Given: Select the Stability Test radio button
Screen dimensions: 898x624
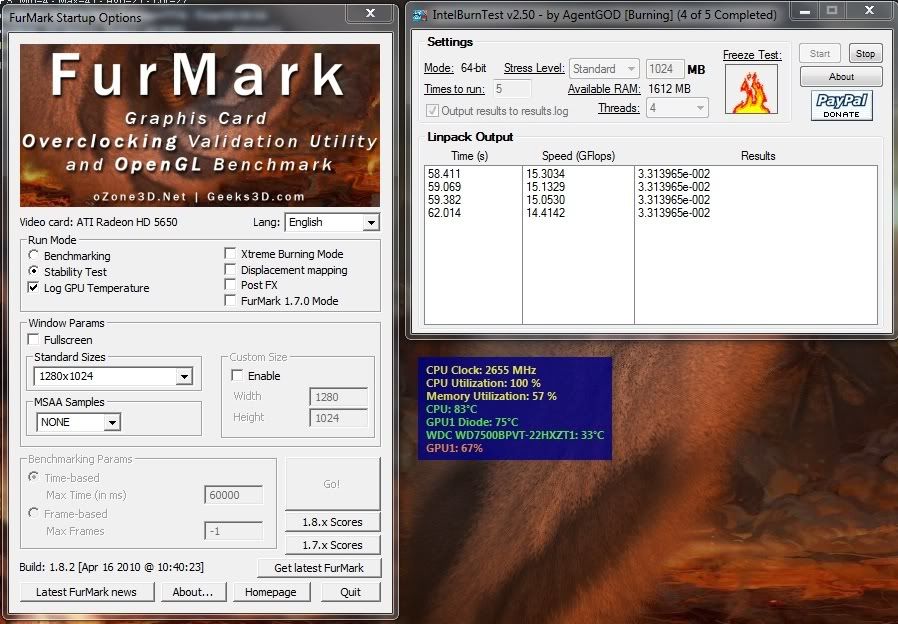Looking at the screenshot, I should 34,272.
